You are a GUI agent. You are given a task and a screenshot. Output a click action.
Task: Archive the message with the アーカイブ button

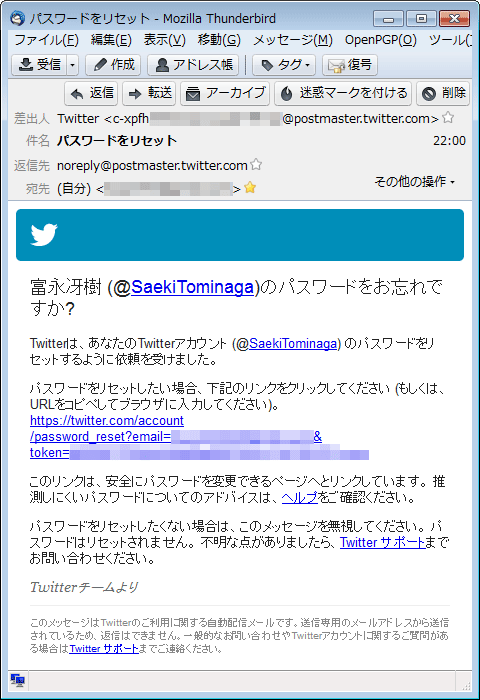coord(225,93)
